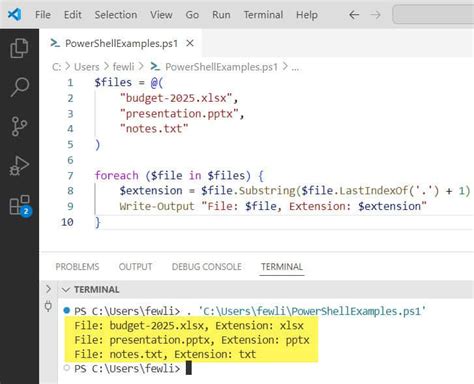Open the Source Control view
Viewport: 474px width, 384px height.
[x=19, y=126]
